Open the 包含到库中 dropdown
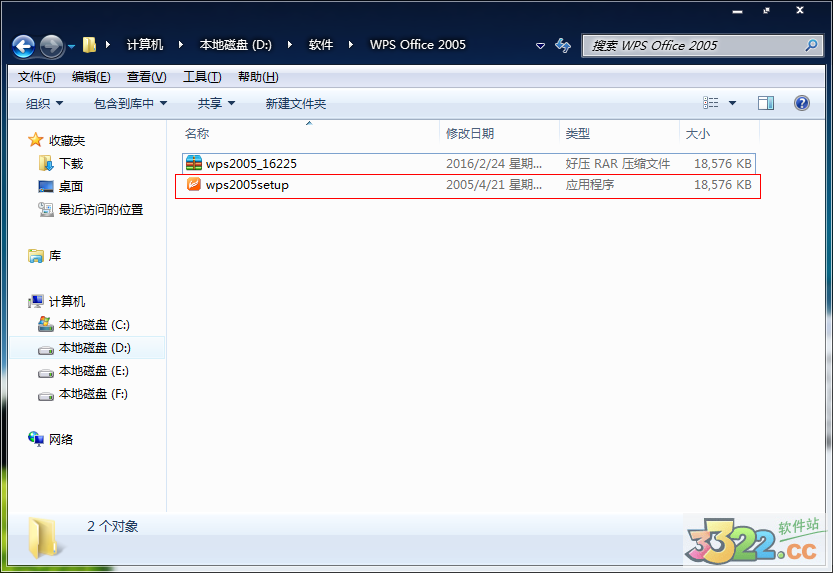 130,104
